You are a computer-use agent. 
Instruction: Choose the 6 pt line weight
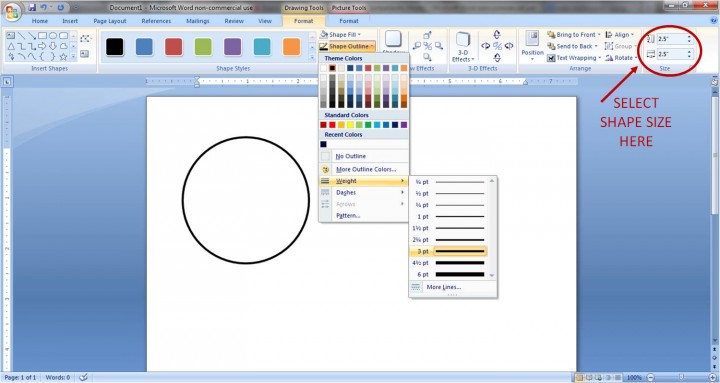click(x=449, y=274)
